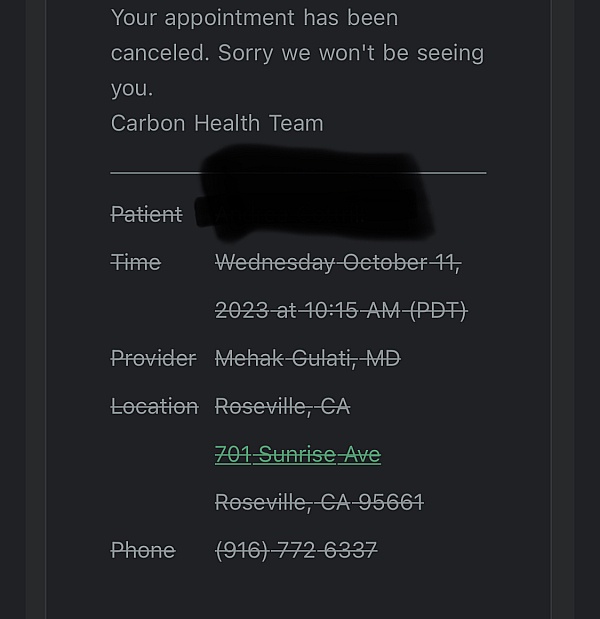The image size is (600, 619).
Task: Click the 2023 at 10:15 AM (PDT) time
Action: click(x=340, y=311)
